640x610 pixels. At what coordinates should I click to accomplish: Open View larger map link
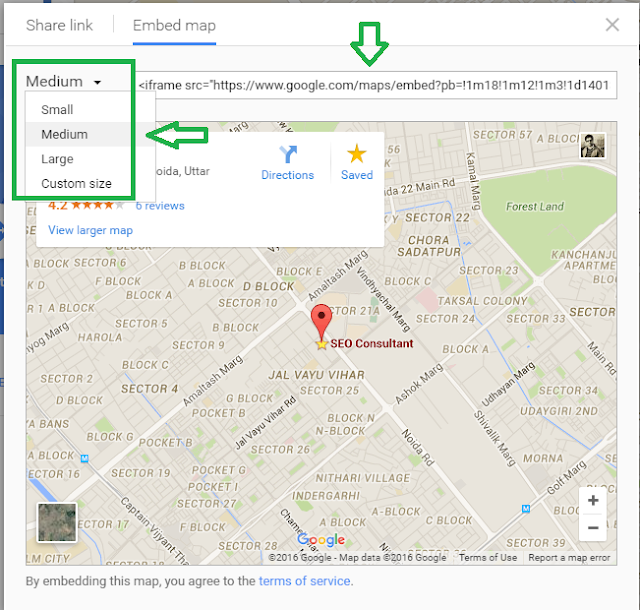click(x=90, y=230)
